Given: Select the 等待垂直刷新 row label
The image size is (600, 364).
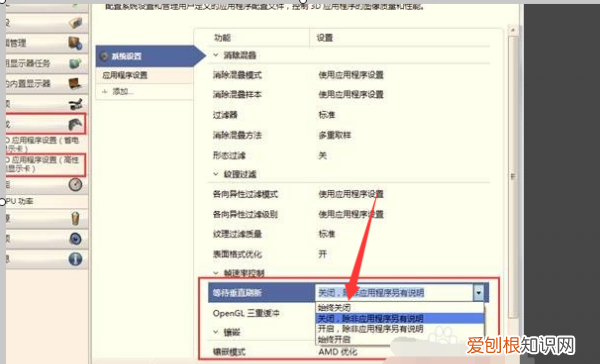Looking at the screenshot, I should 237,293.
